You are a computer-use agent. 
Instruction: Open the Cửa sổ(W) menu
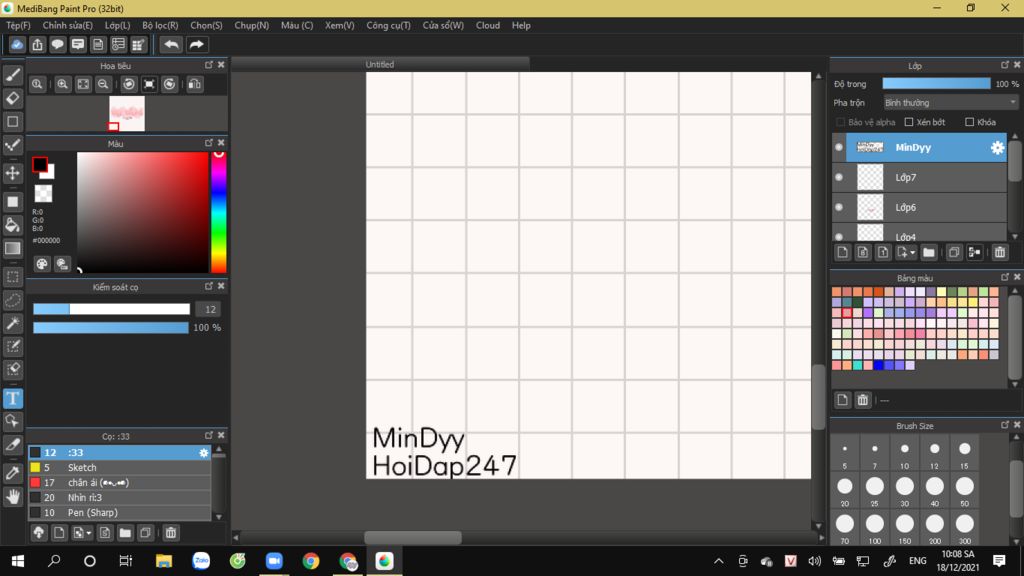tap(443, 25)
